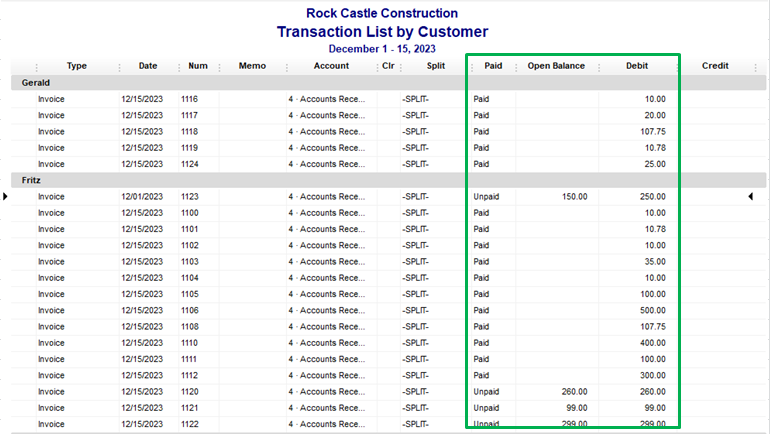The width and height of the screenshot is (770, 434).
Task: Click the 35.00 debit amount
Action: 655,261
